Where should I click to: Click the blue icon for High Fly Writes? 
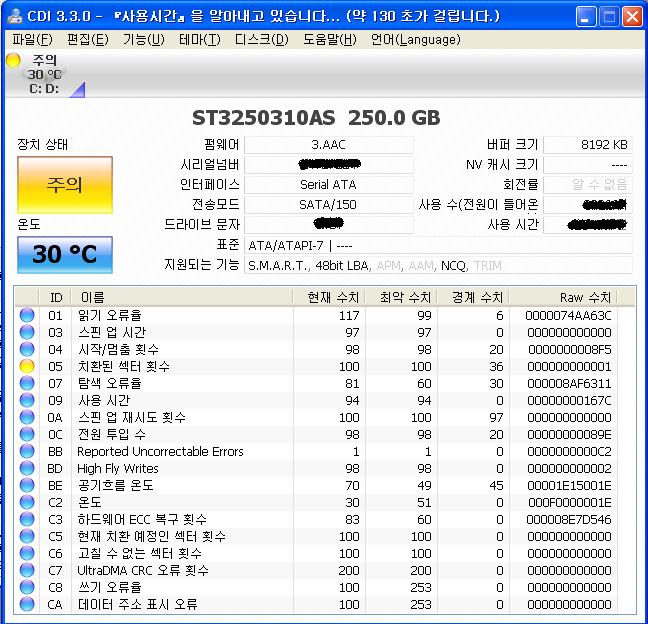point(27,468)
